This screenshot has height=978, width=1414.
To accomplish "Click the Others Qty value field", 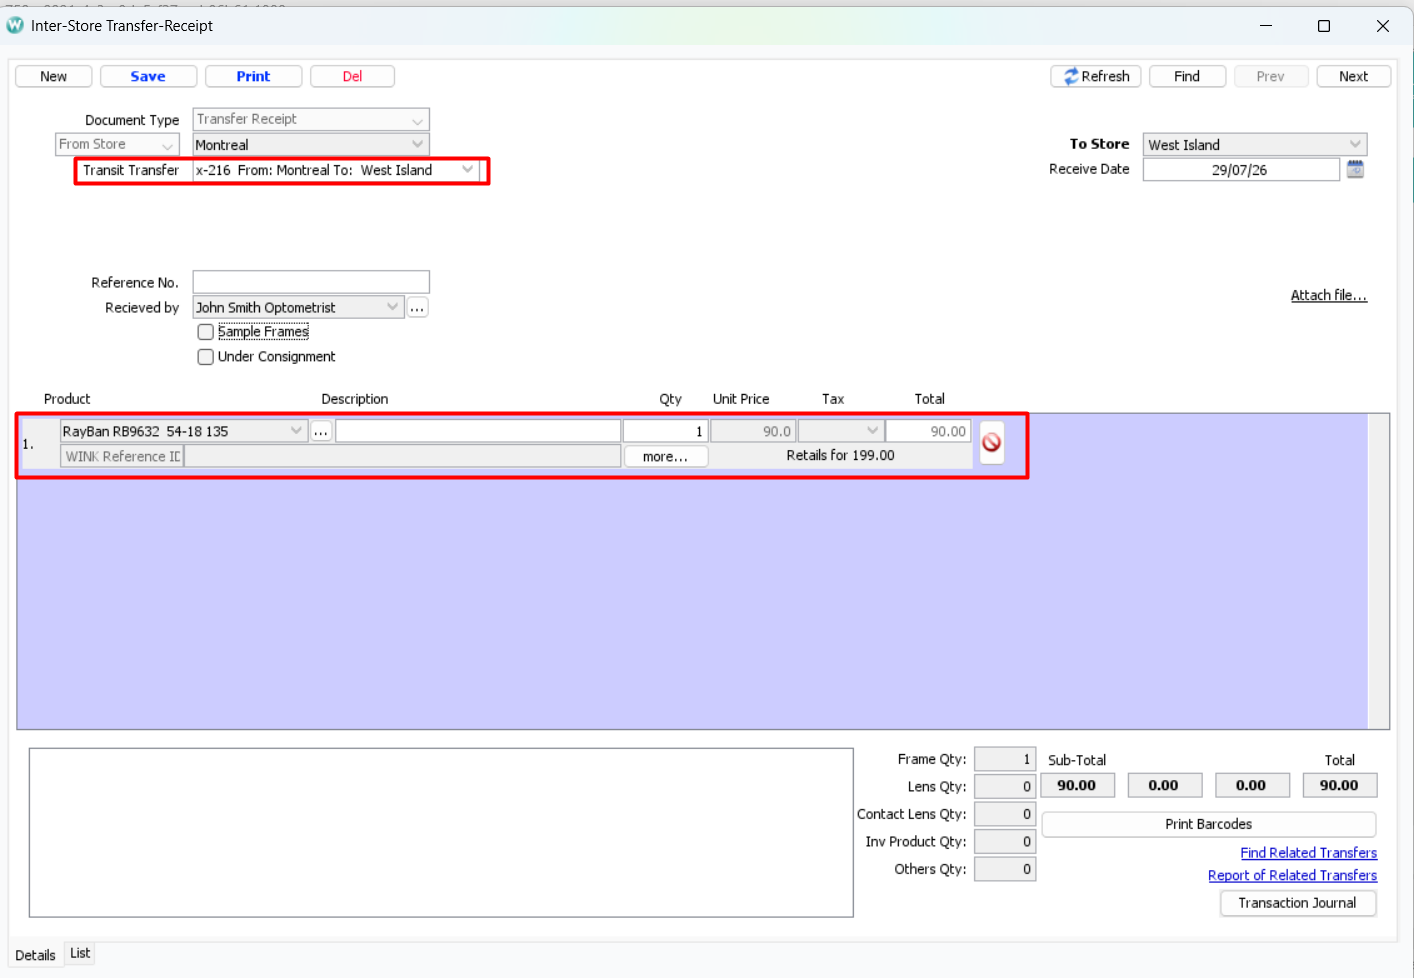I will (1005, 869).
